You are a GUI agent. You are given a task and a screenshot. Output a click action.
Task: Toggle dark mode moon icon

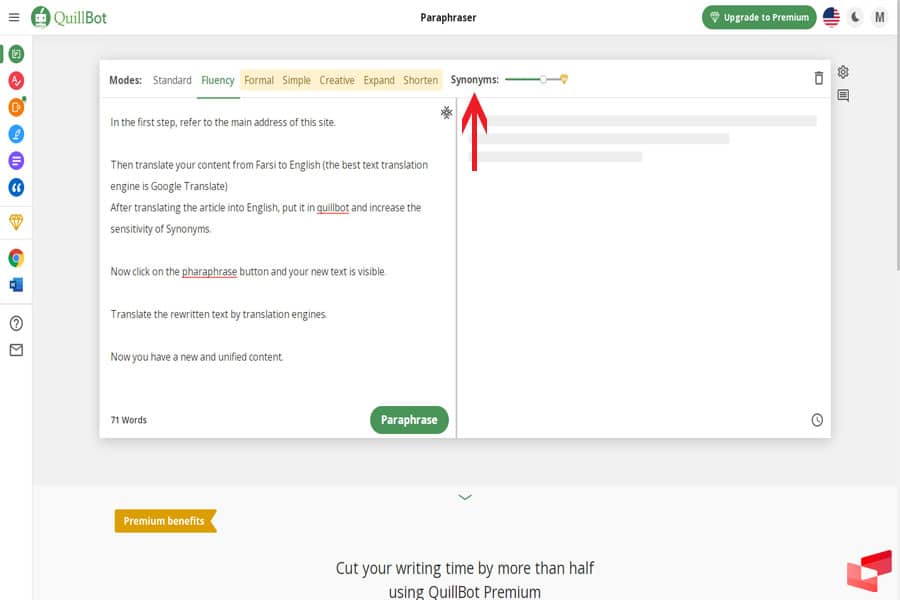click(855, 17)
